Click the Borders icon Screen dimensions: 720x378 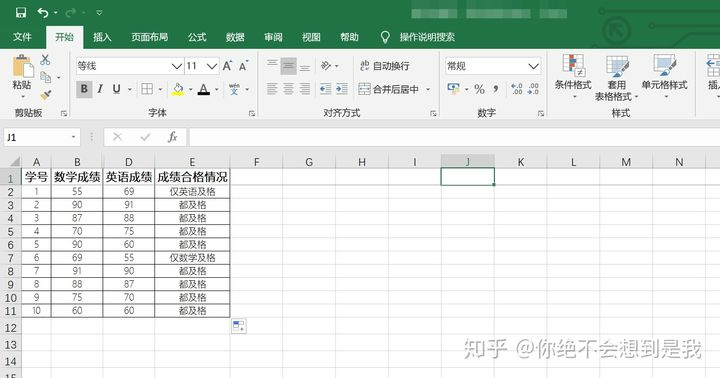[x=147, y=89]
